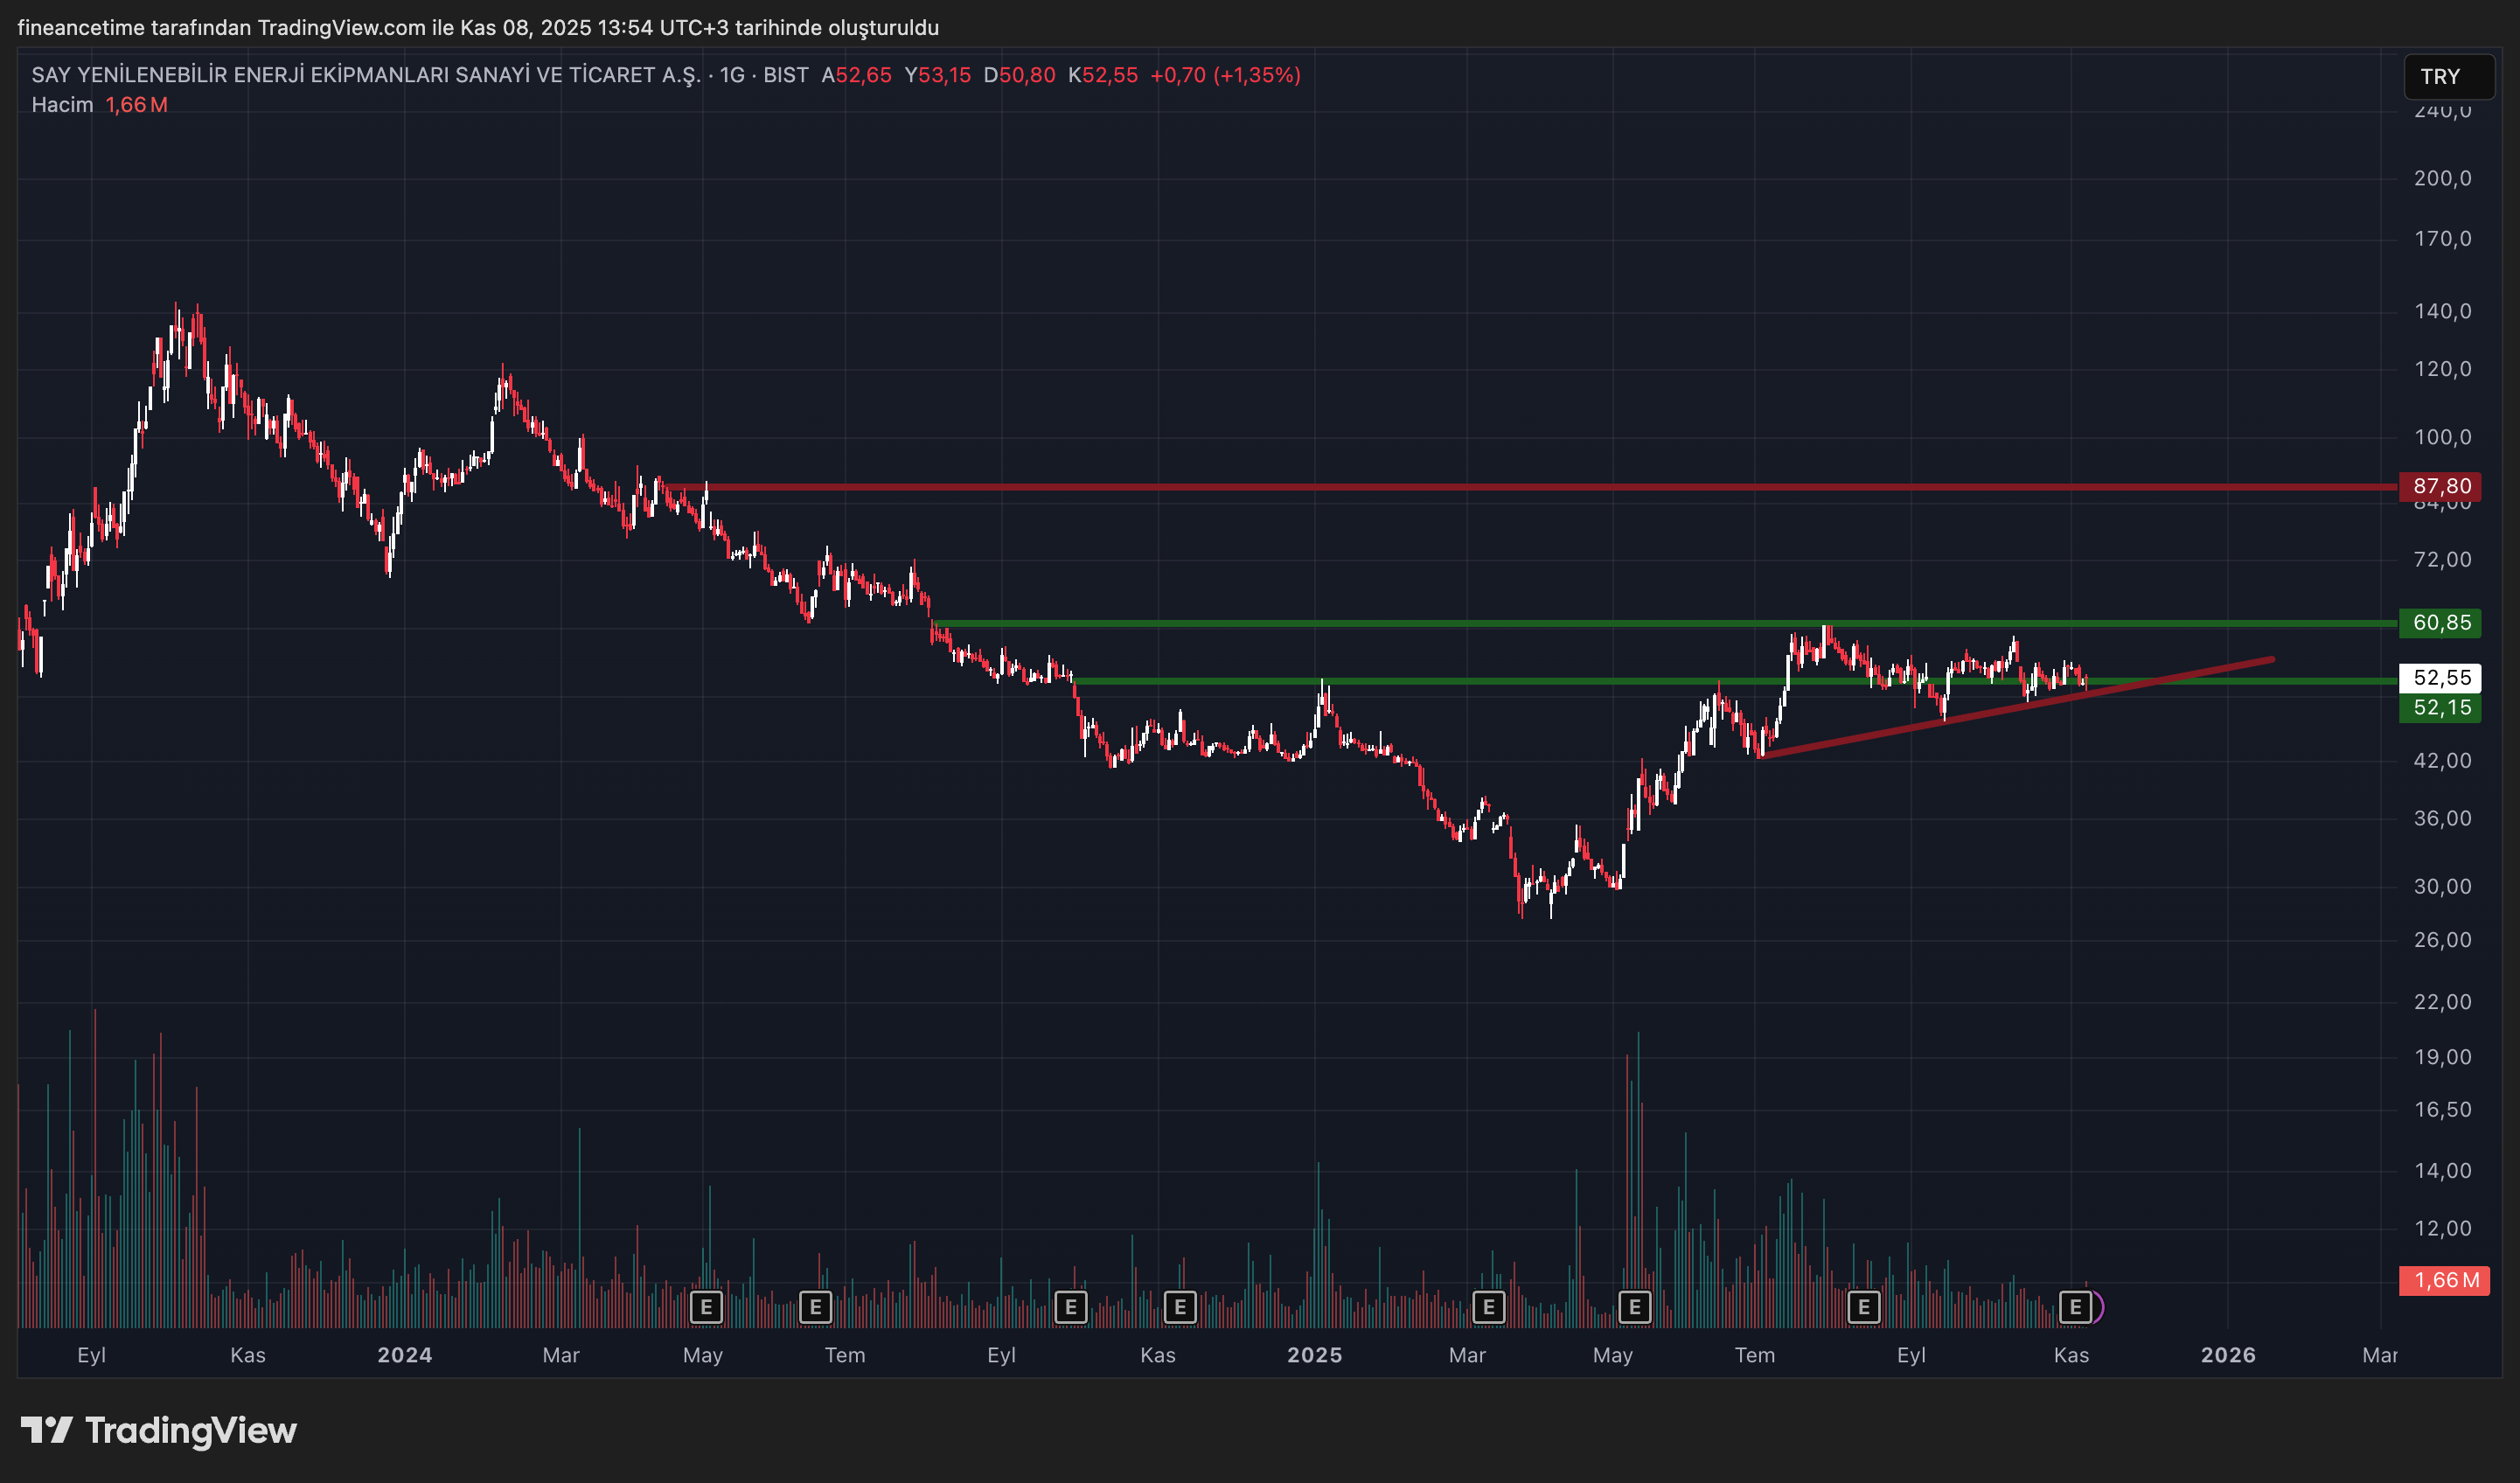Open the BIST exchange selector in the legend

tap(785, 74)
